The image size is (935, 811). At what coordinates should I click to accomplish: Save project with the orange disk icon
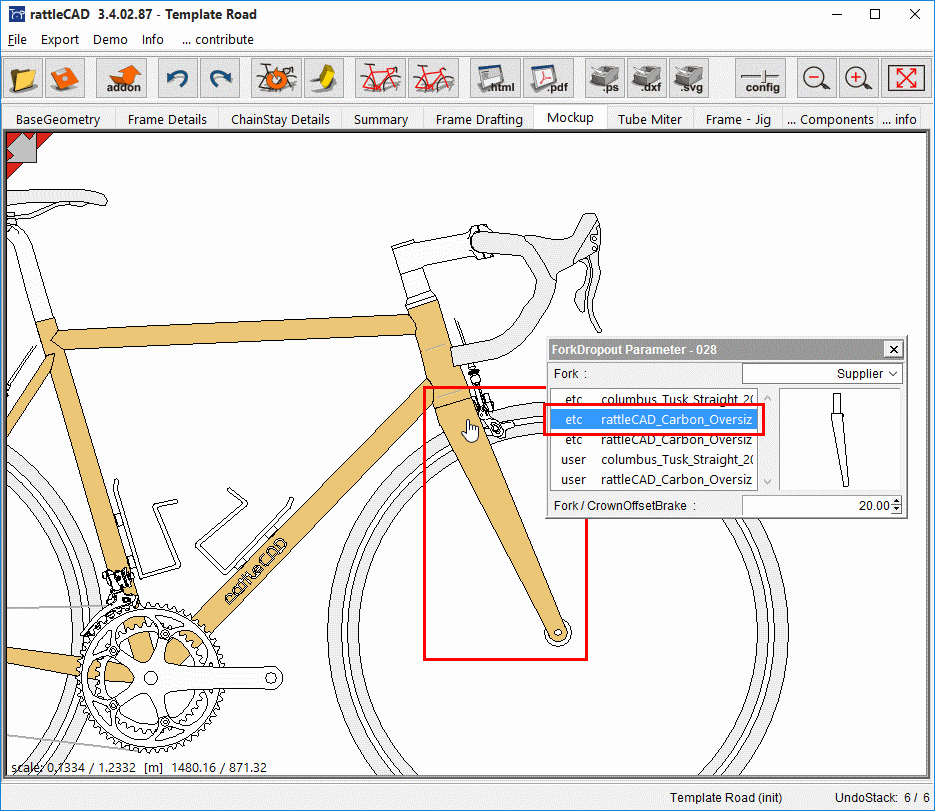[64, 78]
